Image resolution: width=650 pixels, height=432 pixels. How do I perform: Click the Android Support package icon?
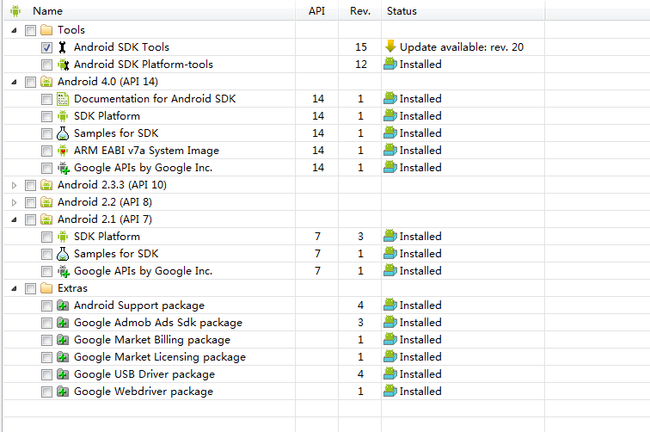pos(63,306)
